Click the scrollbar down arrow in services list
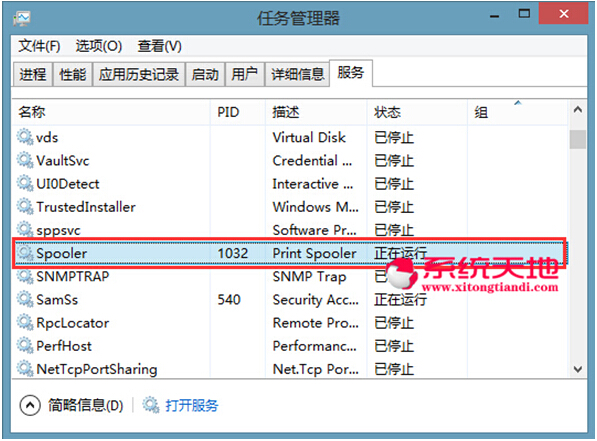Viewport: 597px width, 441px height. [578, 369]
